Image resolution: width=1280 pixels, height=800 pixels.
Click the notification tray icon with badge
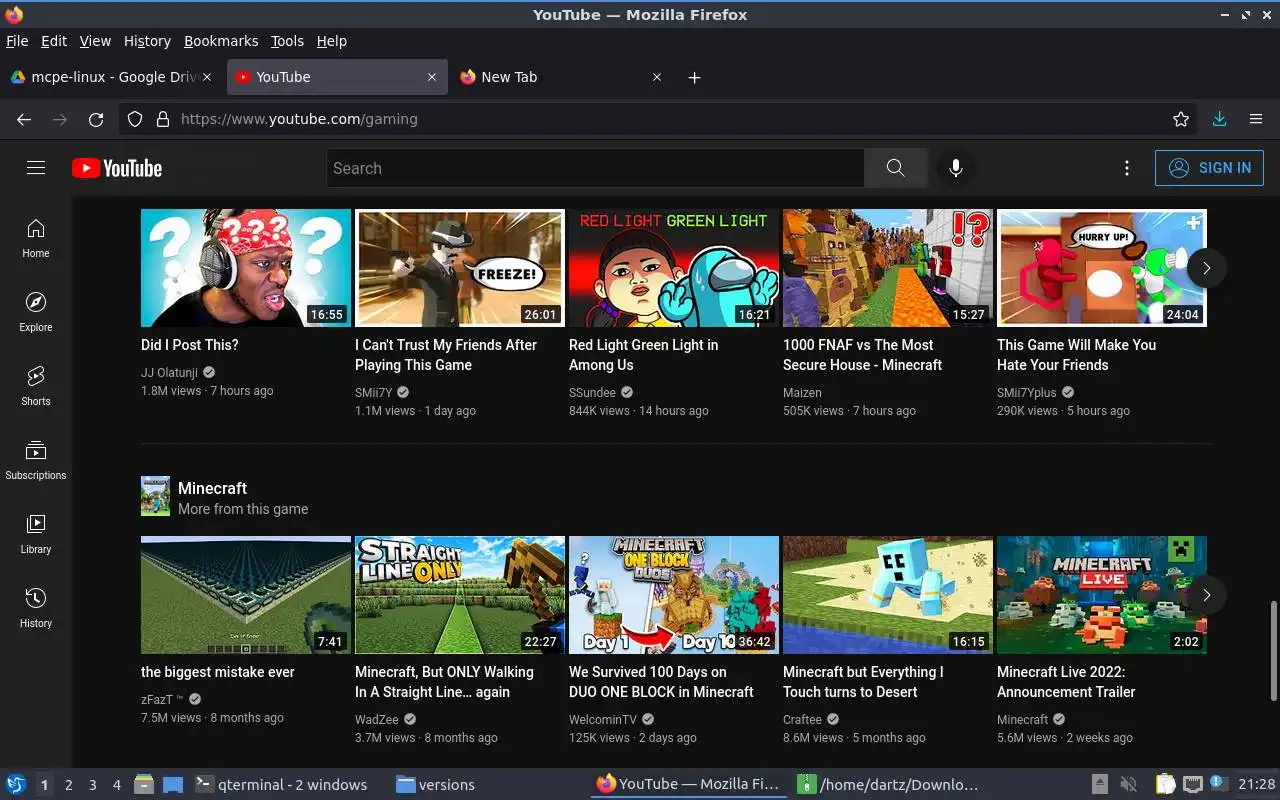coord(1219,784)
